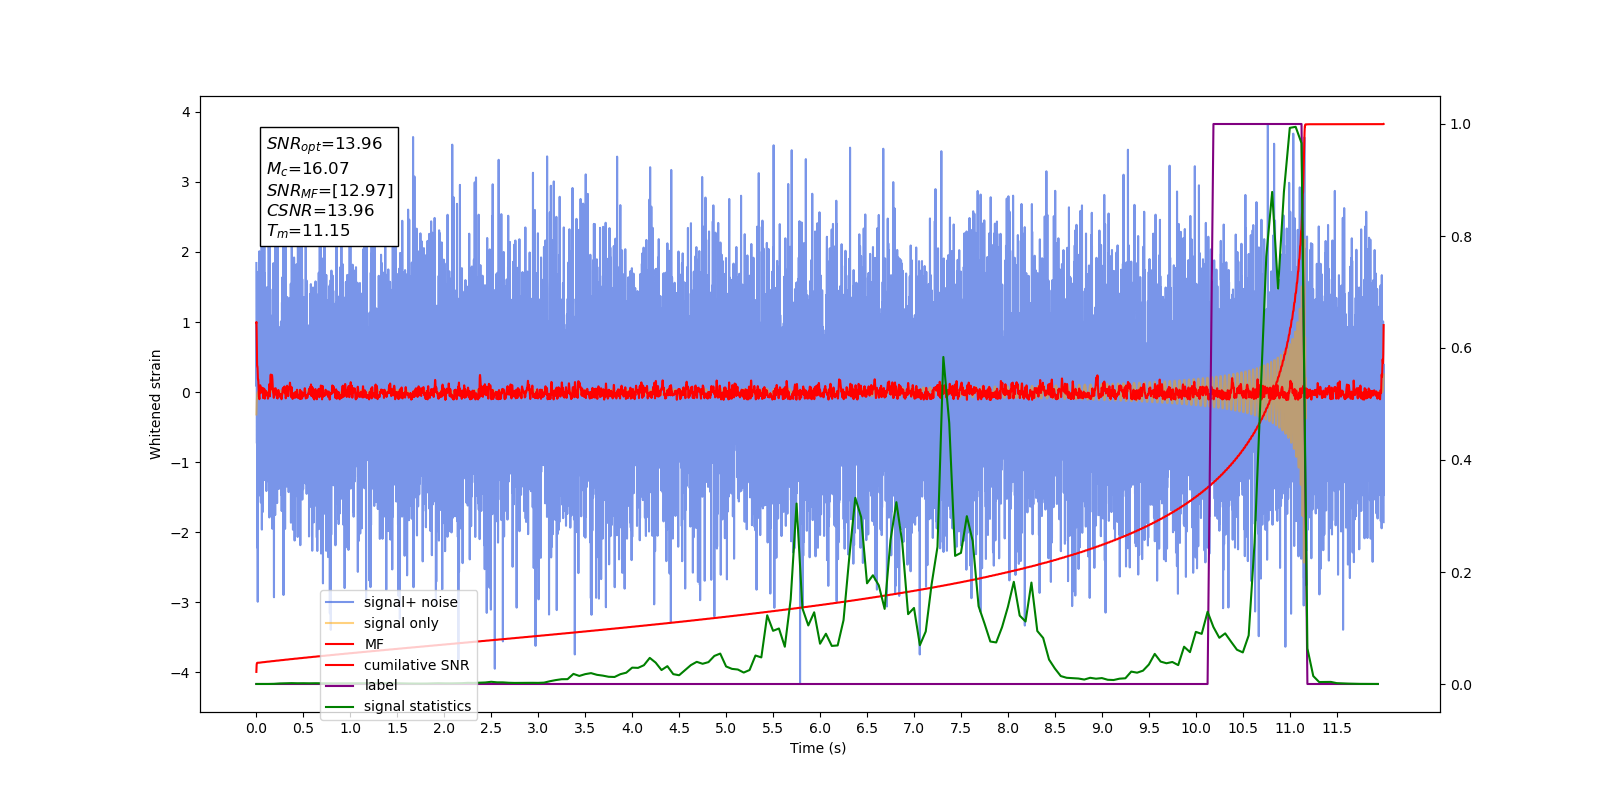
Task: Select the right y-axis tick label 0.8
Action: coord(1461,237)
